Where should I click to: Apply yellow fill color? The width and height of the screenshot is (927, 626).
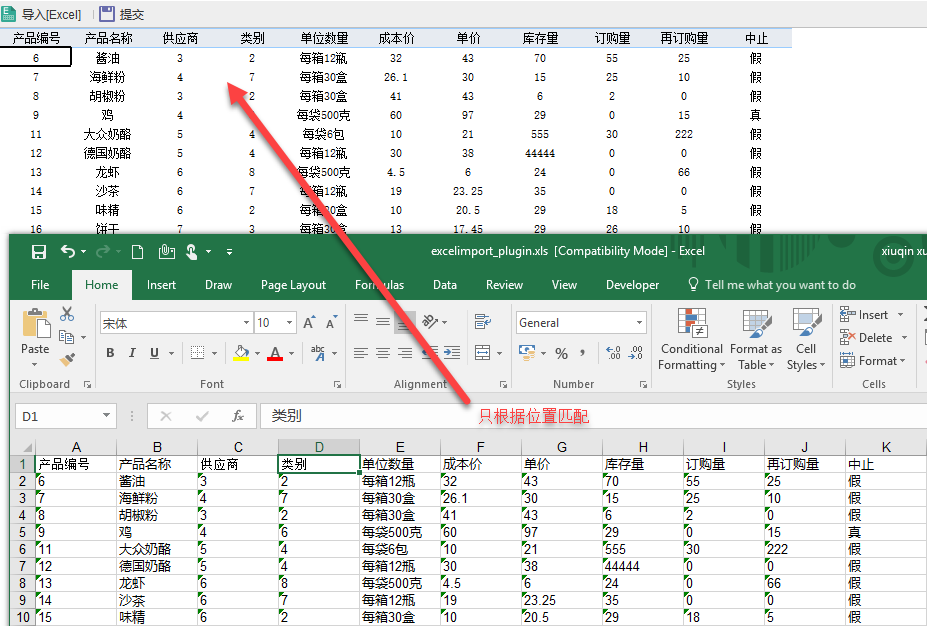(x=241, y=353)
